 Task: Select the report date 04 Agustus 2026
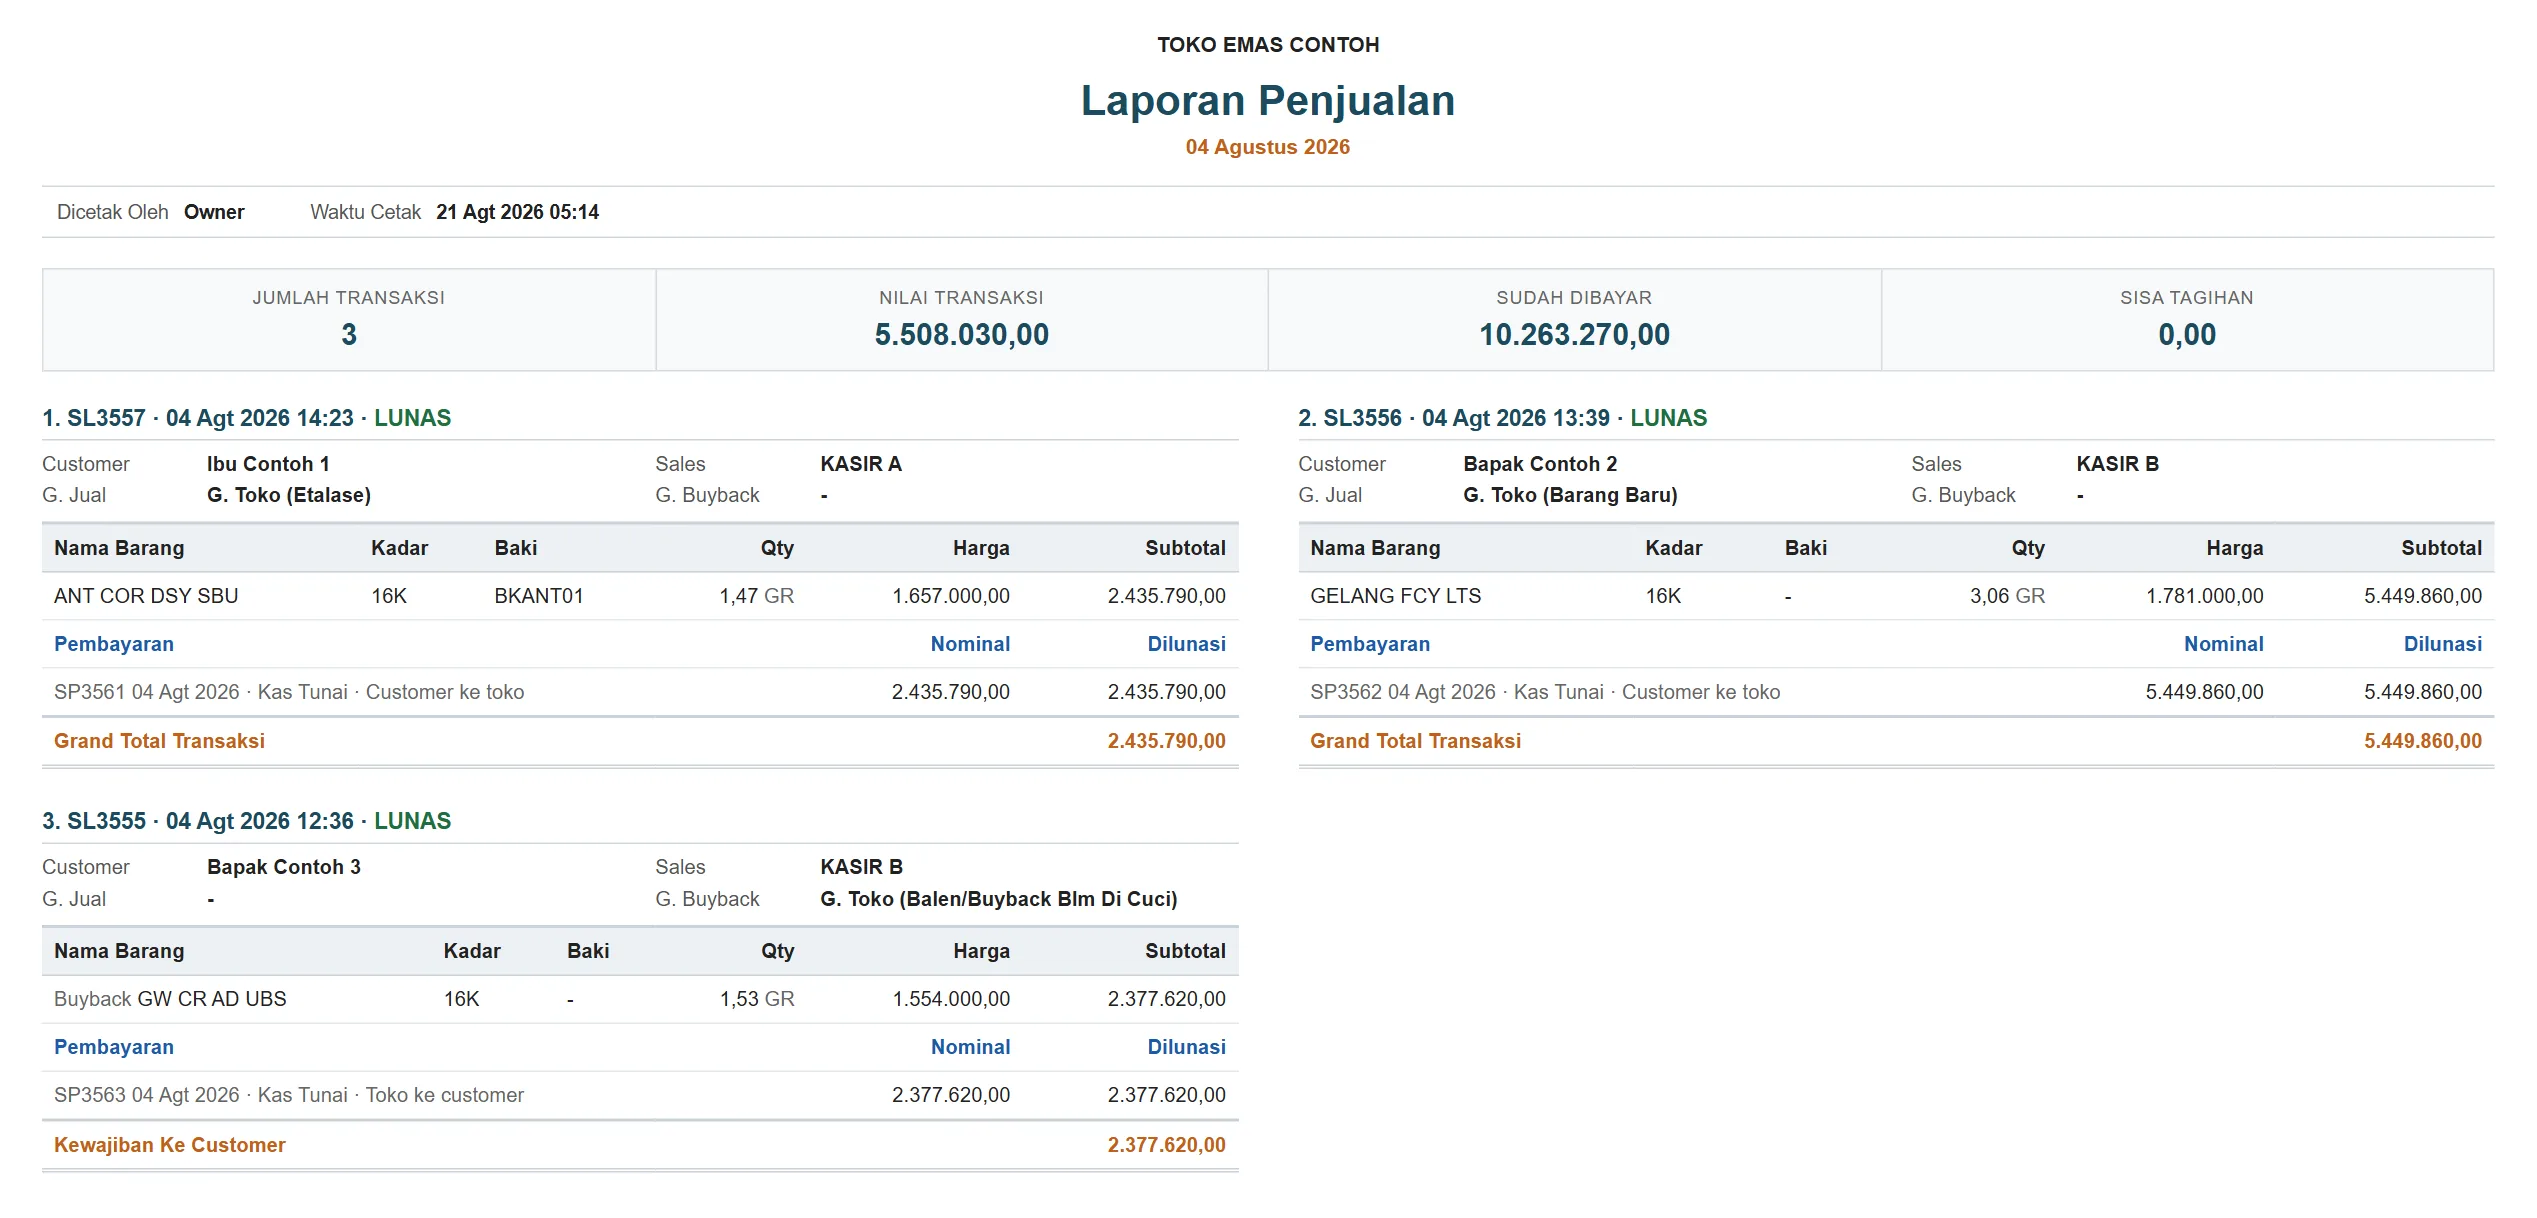[x=1267, y=147]
